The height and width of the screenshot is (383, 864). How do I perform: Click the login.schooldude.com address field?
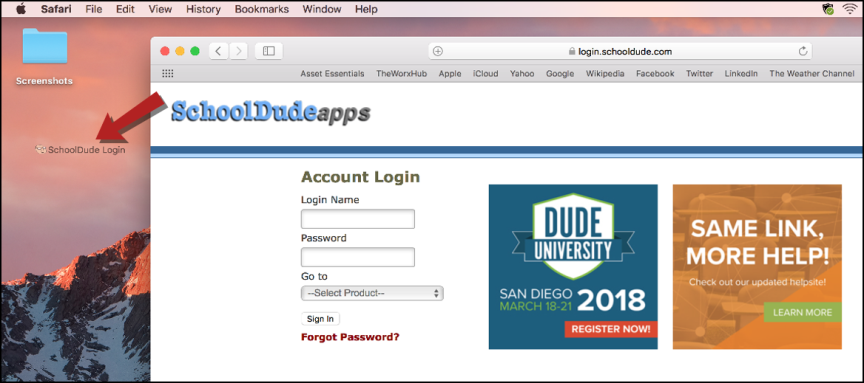click(x=620, y=51)
